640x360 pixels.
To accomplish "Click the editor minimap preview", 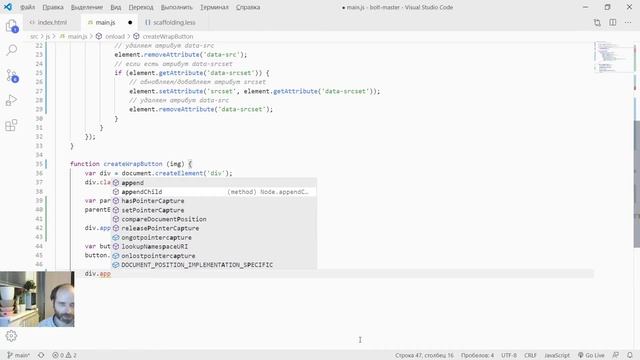I will pos(613,57).
